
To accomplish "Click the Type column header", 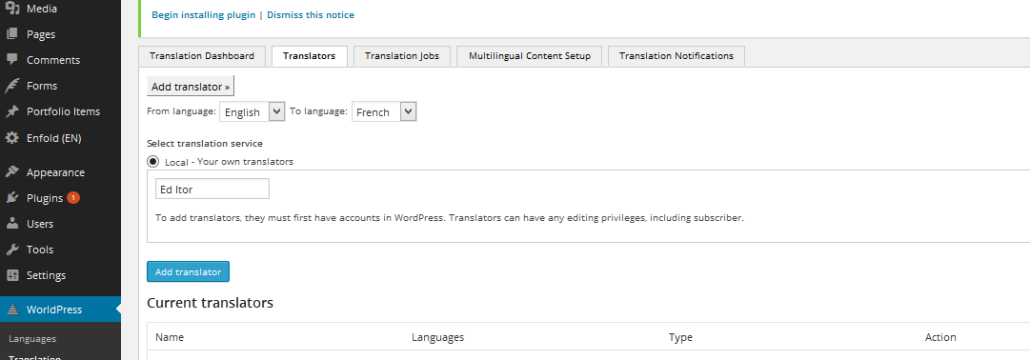I will point(681,337).
